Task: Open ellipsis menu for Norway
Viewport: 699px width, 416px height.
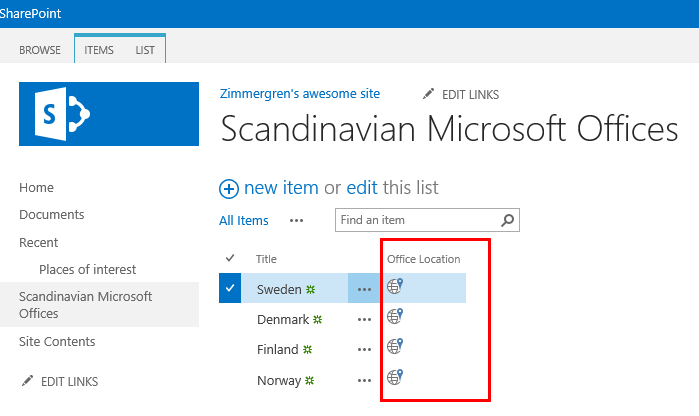Action: click(364, 380)
